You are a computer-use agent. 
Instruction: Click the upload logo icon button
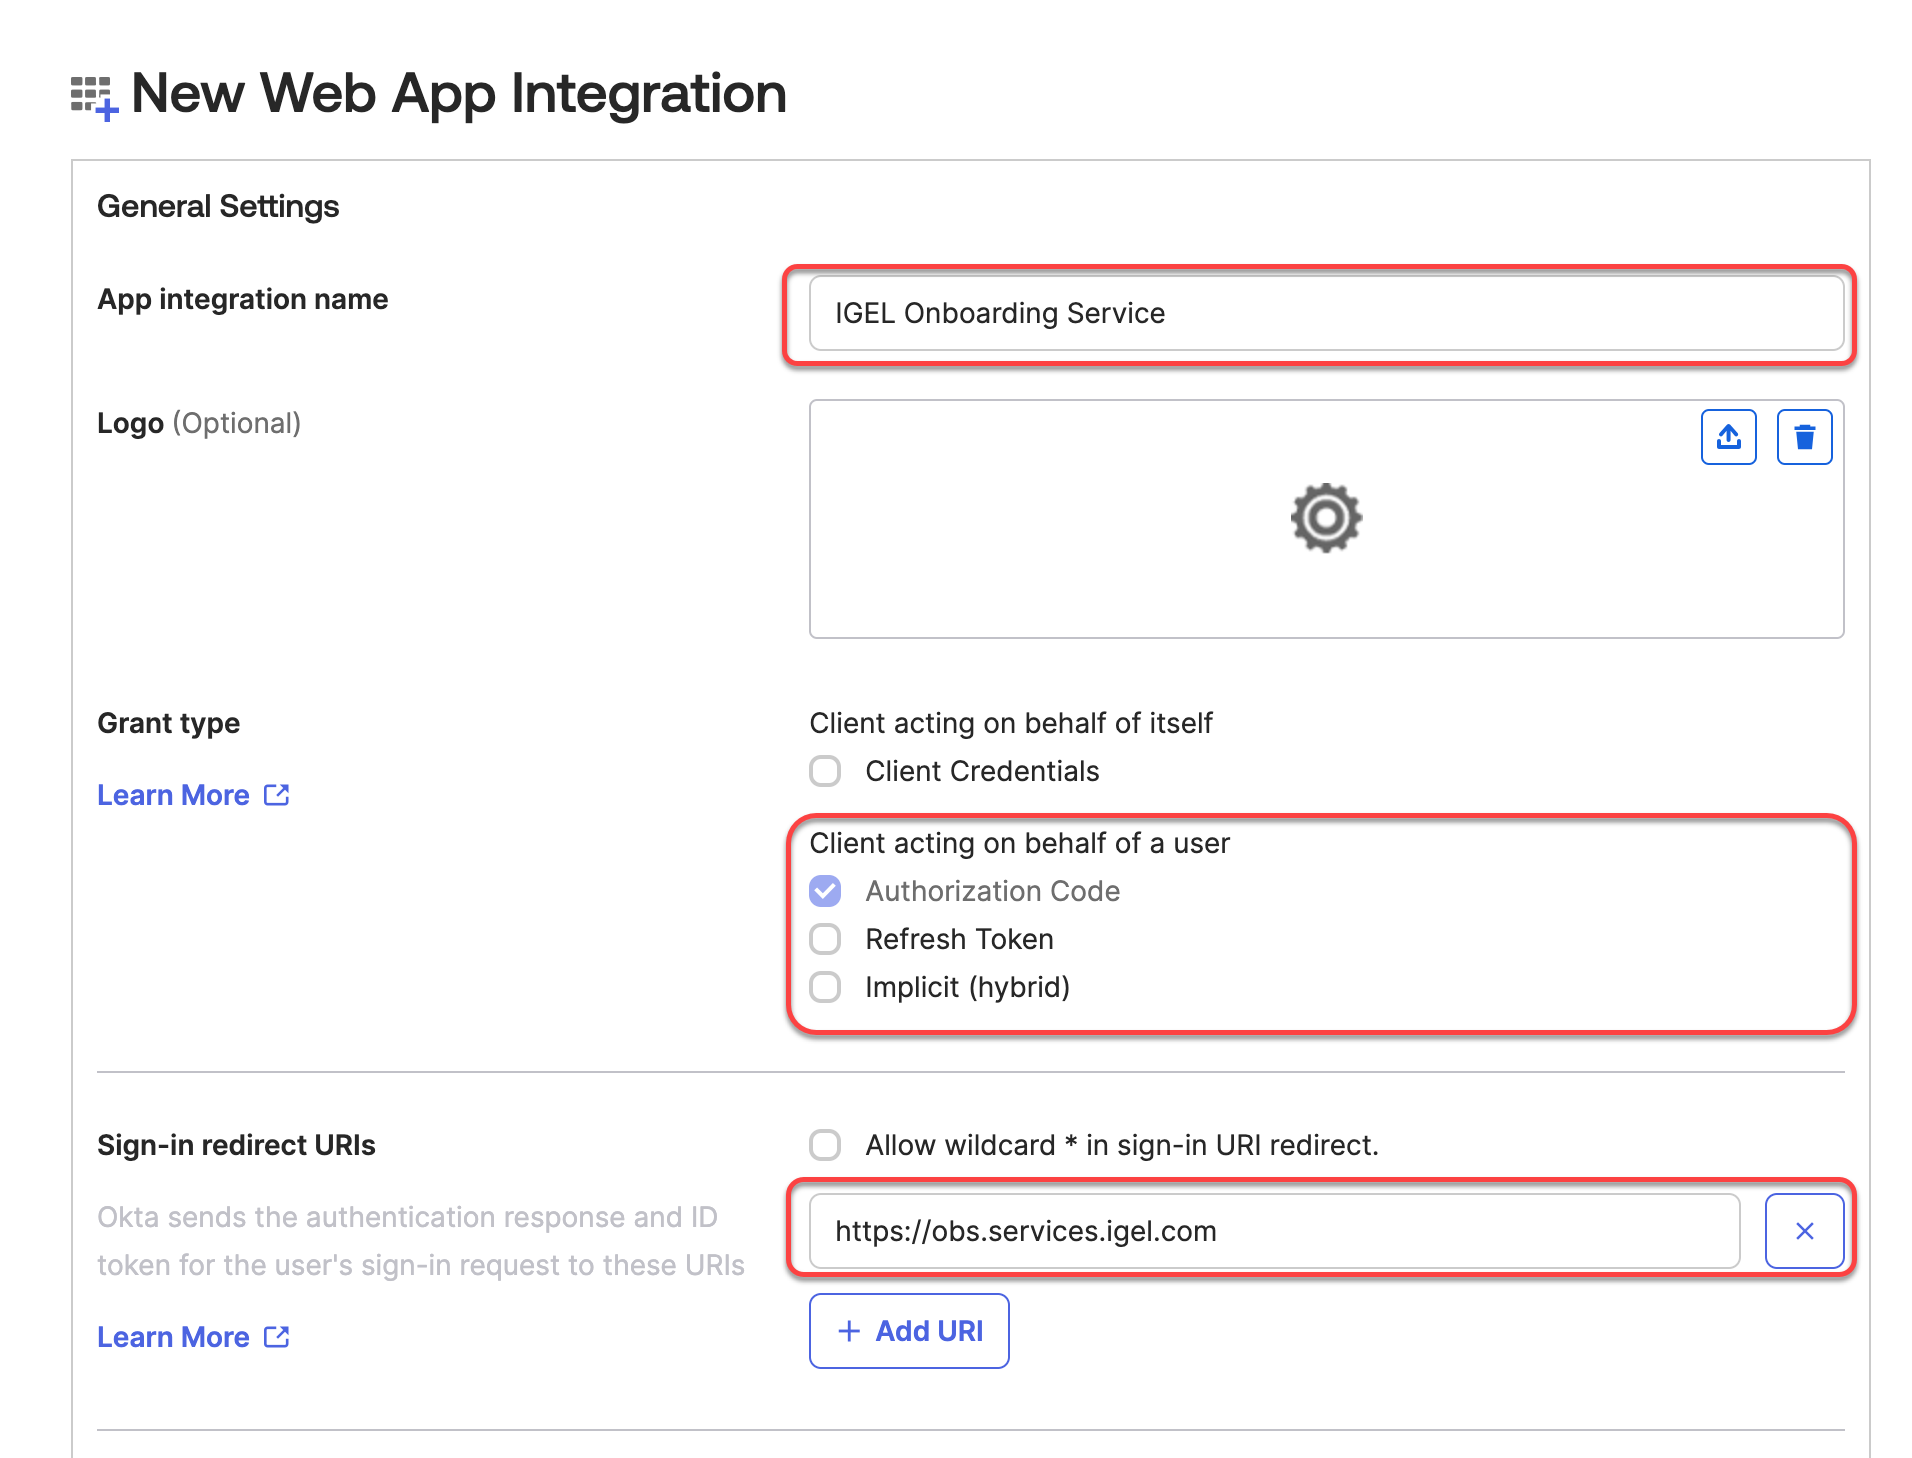coord(1728,437)
